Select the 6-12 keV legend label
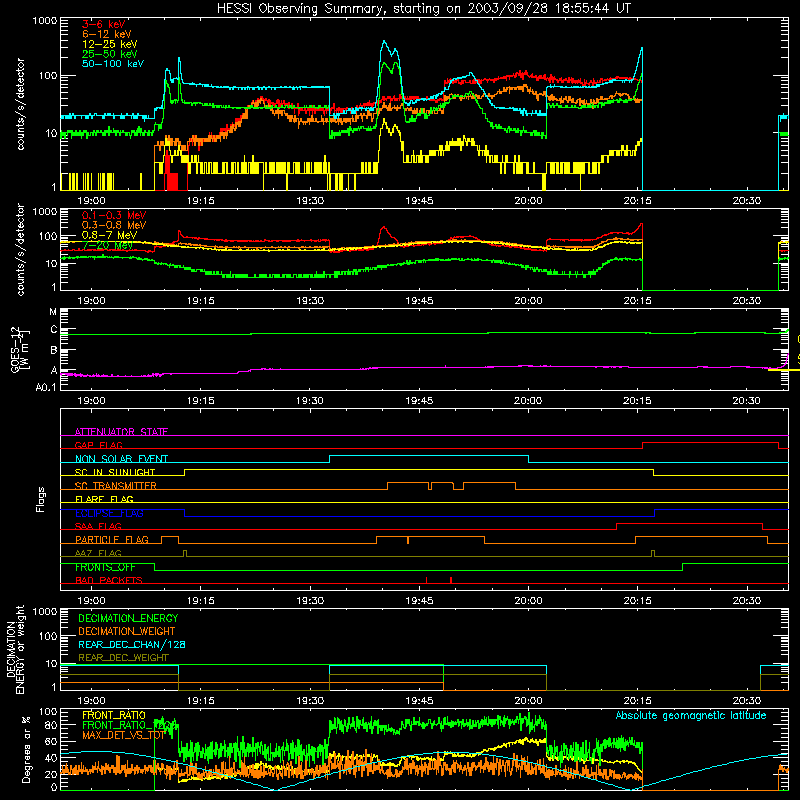 pyautogui.click(x=107, y=34)
